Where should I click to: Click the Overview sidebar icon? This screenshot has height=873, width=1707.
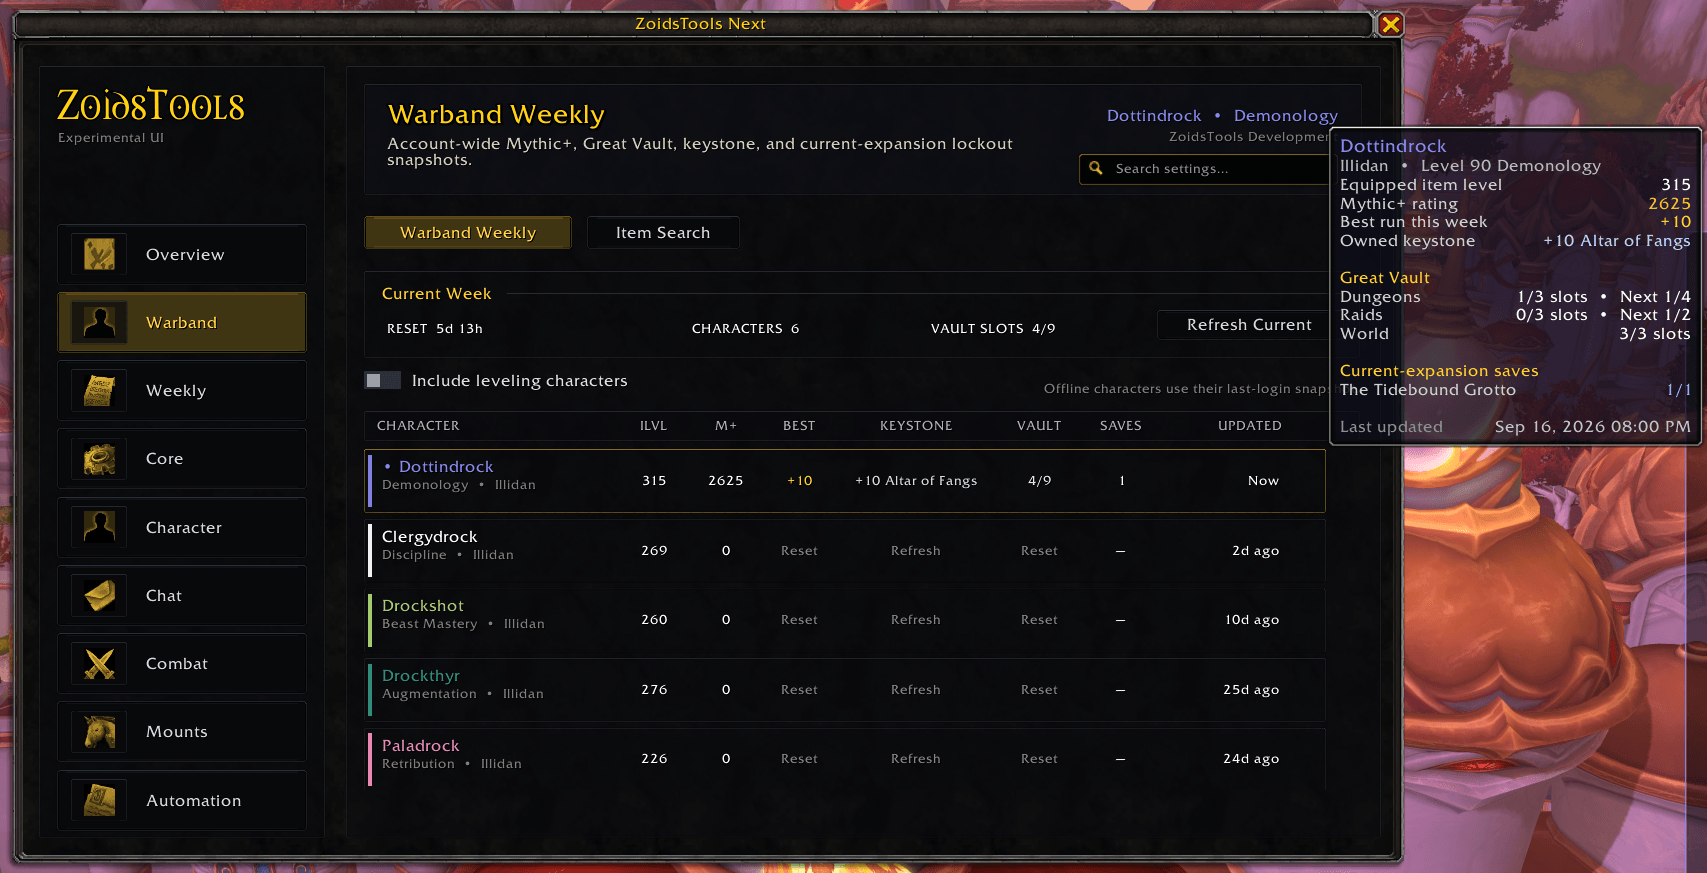[x=99, y=254]
